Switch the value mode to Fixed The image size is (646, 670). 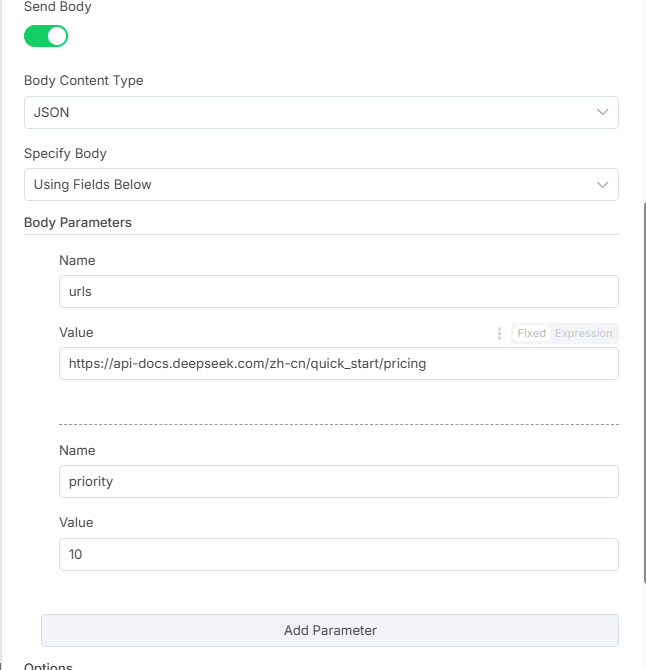click(531, 333)
